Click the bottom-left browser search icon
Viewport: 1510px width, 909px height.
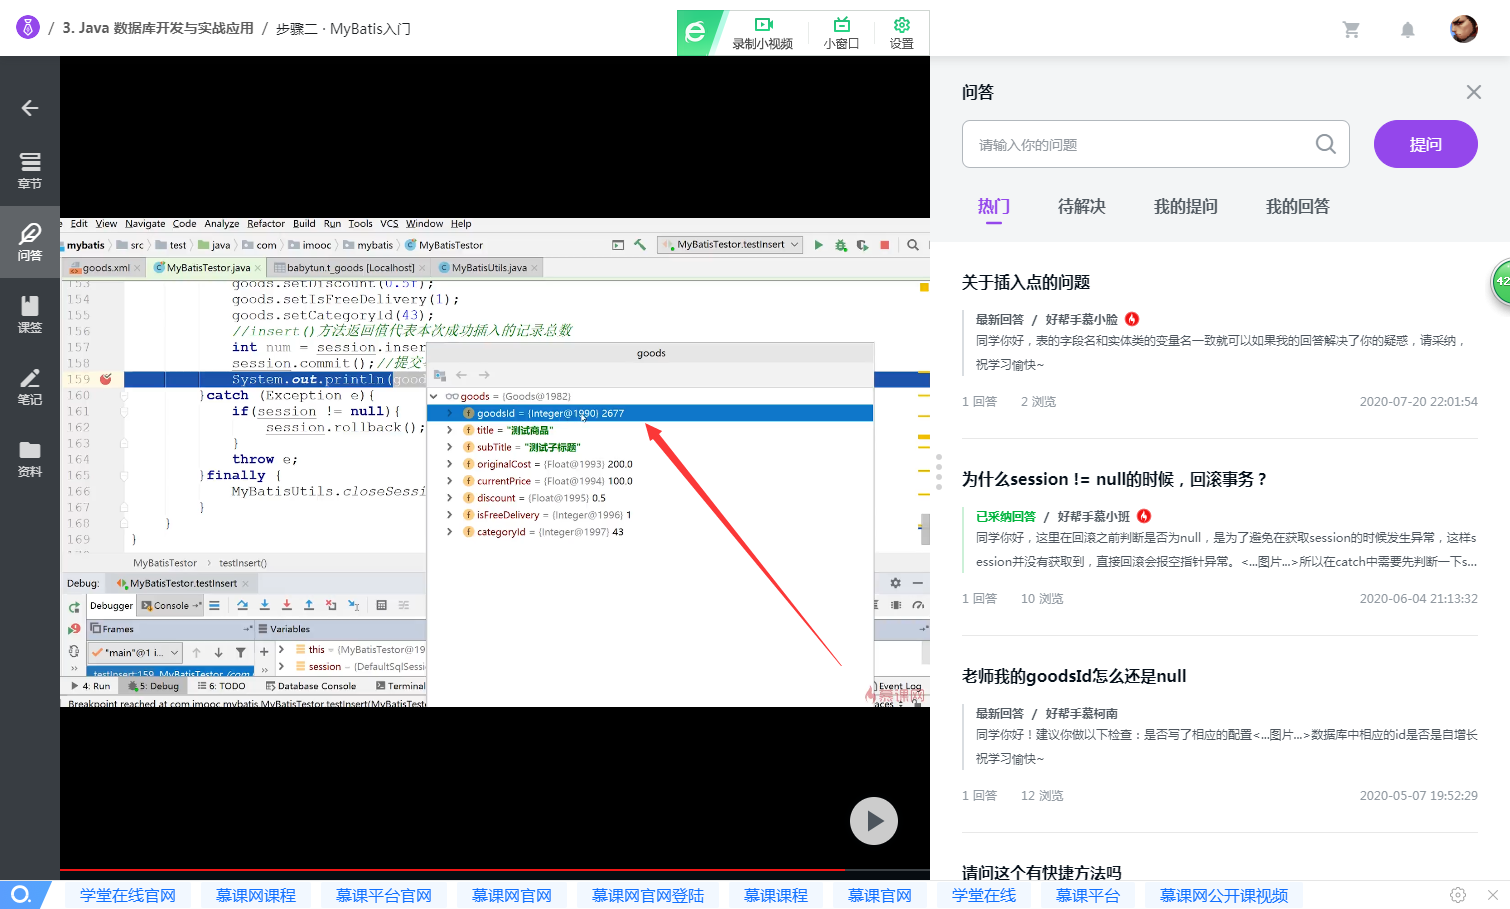pyautogui.click(x=21, y=894)
